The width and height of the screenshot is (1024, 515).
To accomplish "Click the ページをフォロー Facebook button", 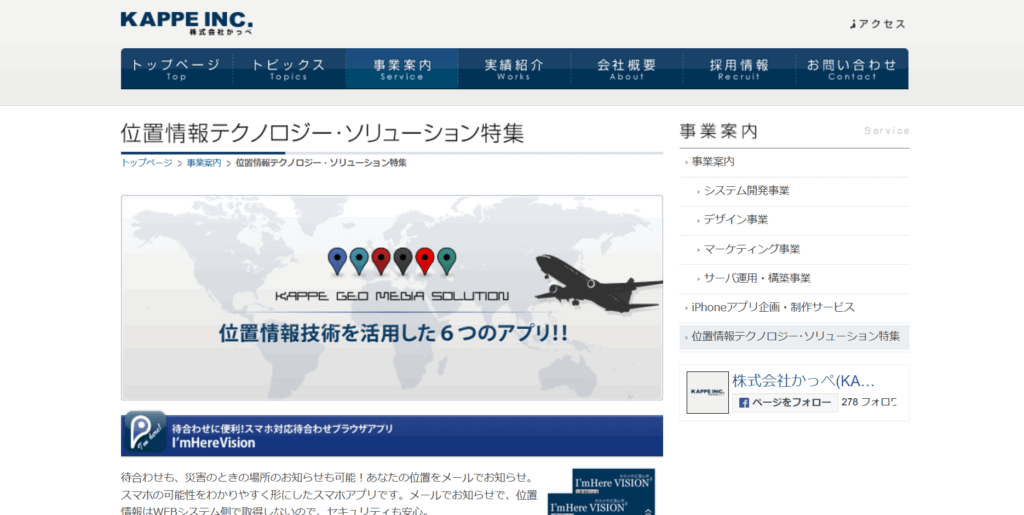I will click(785, 403).
